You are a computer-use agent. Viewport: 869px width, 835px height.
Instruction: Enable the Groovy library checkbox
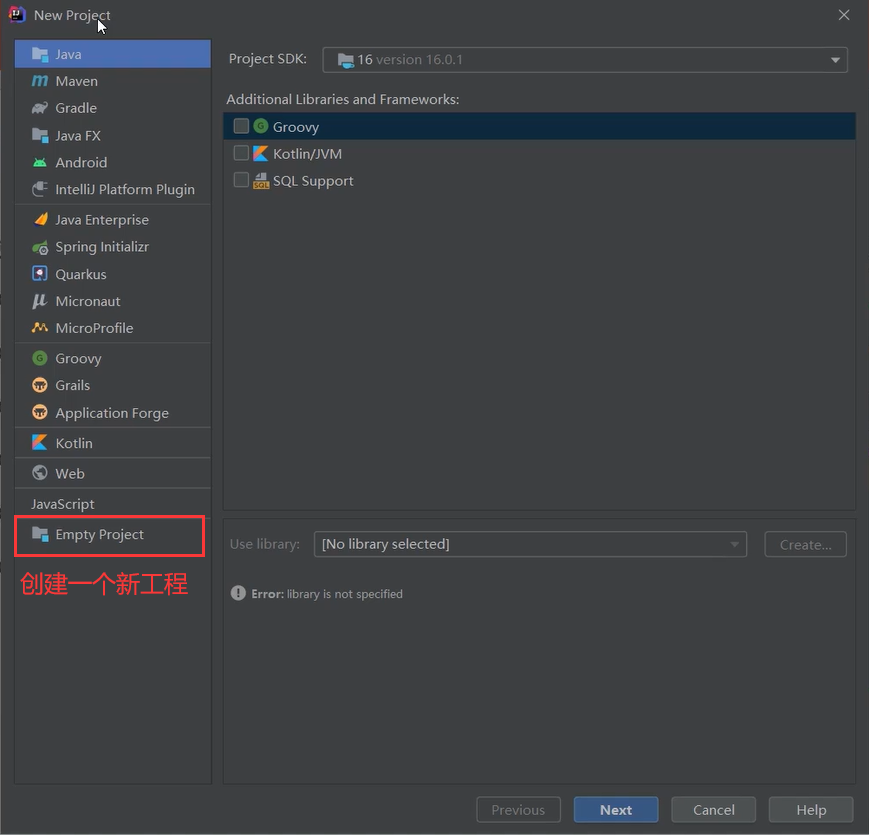click(241, 126)
